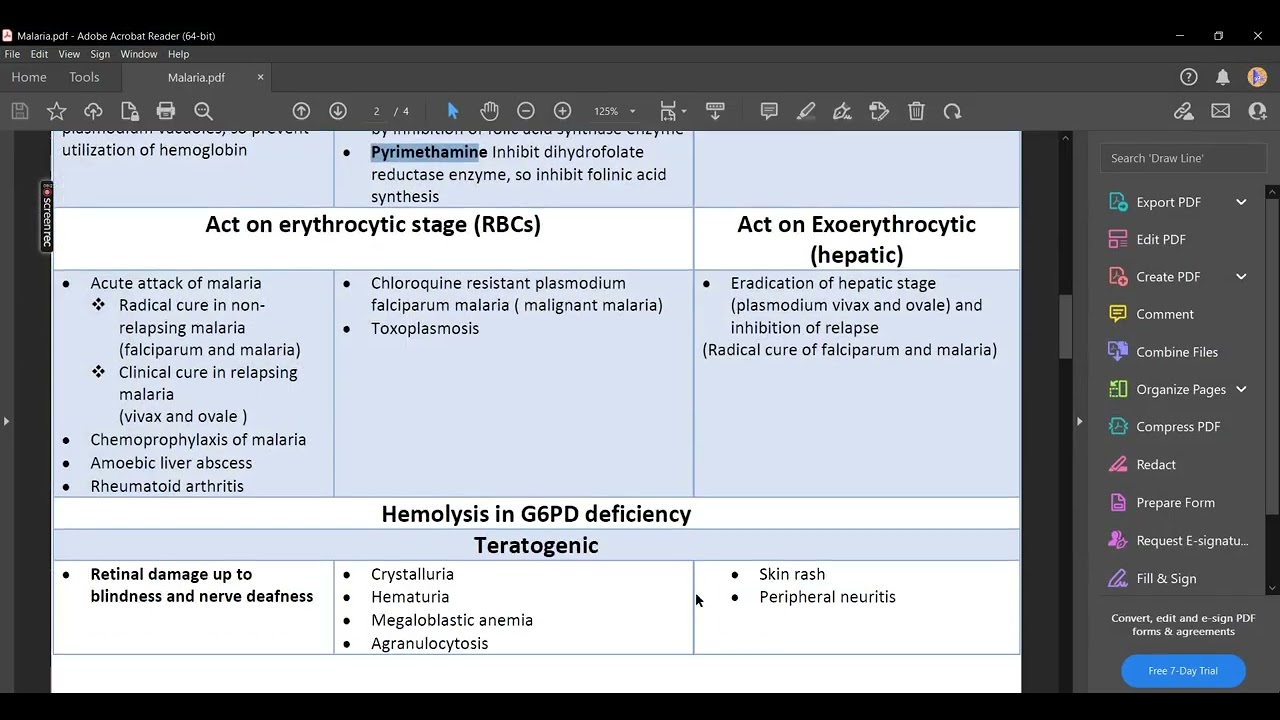1280x720 pixels.
Task: Click the screenrec recorder side tab
Action: point(46,216)
